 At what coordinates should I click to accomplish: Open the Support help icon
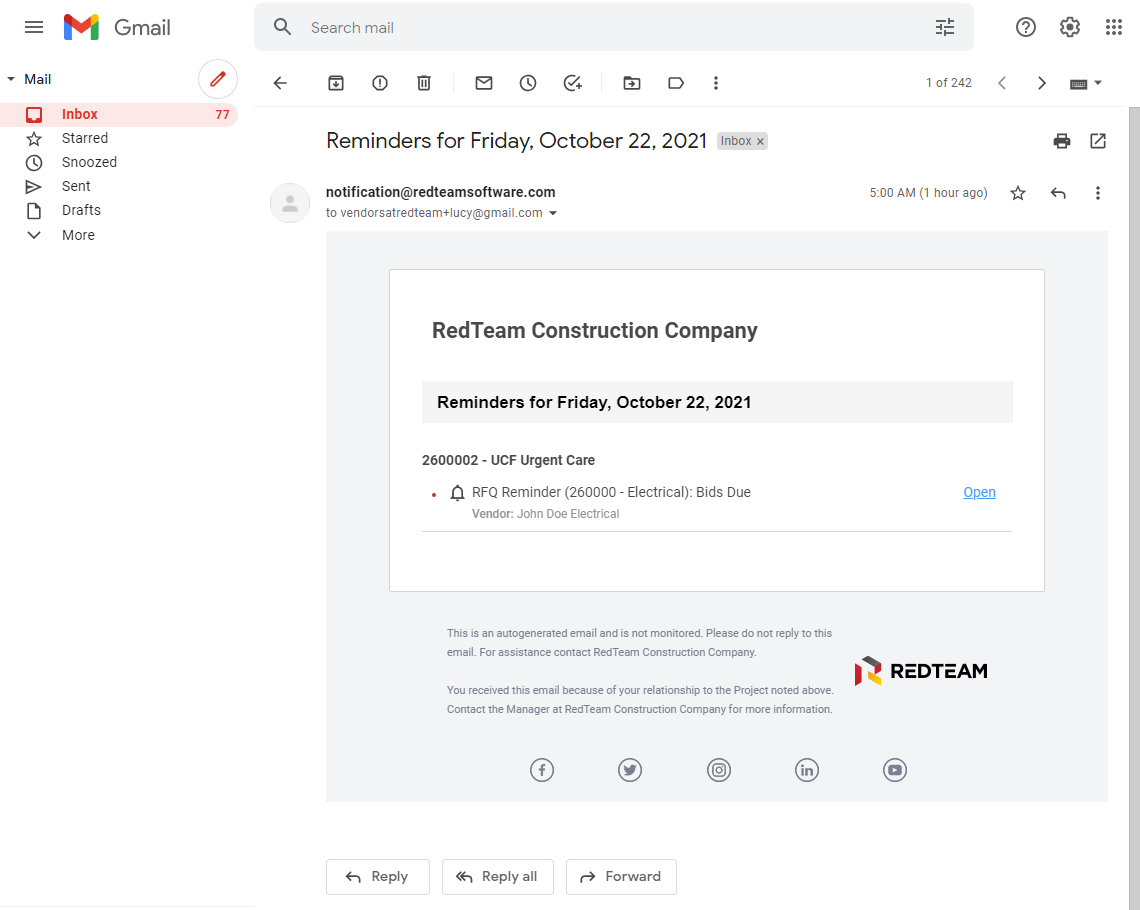pos(1025,28)
